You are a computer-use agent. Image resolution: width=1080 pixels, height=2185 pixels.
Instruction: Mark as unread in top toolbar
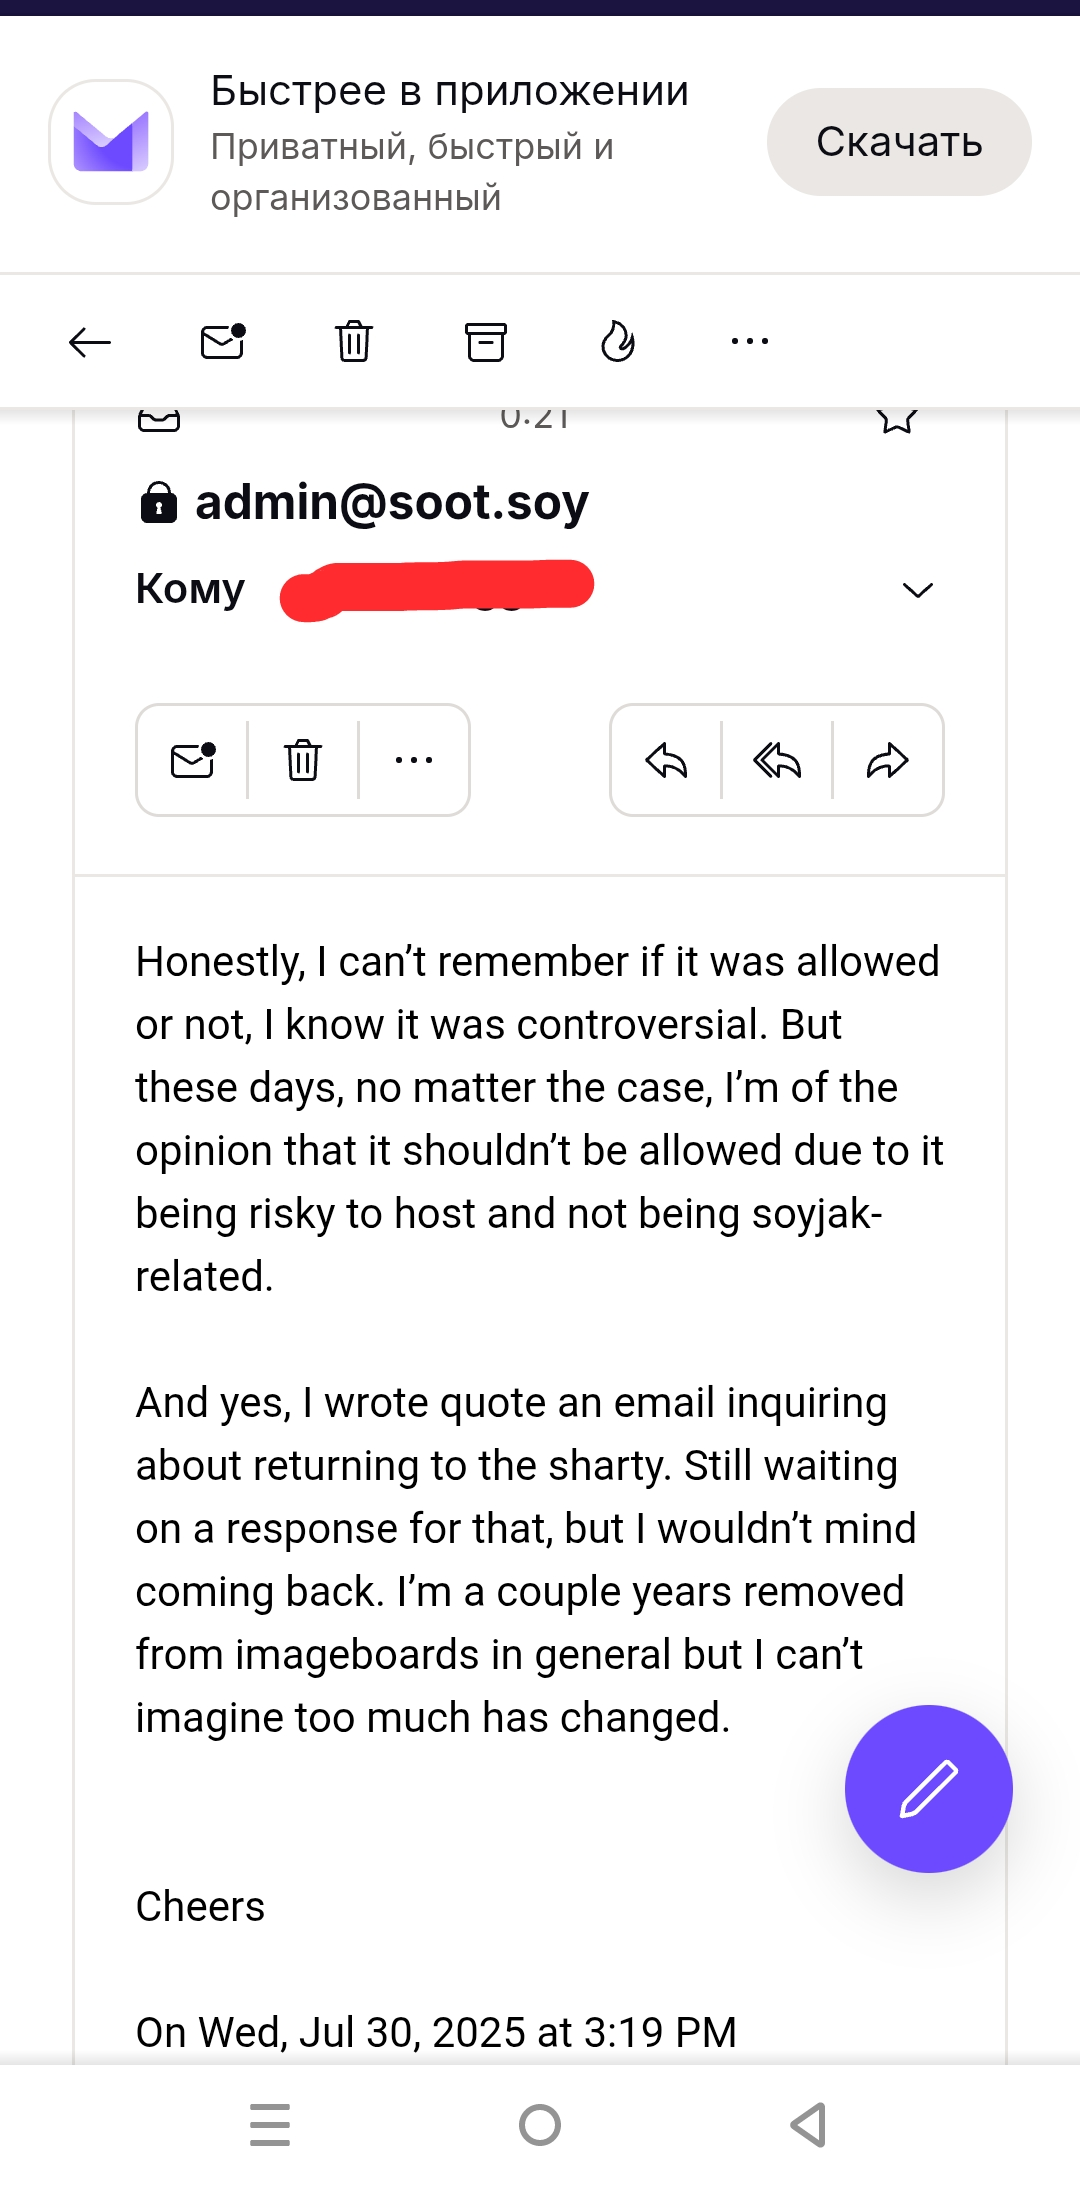pyautogui.click(x=222, y=342)
